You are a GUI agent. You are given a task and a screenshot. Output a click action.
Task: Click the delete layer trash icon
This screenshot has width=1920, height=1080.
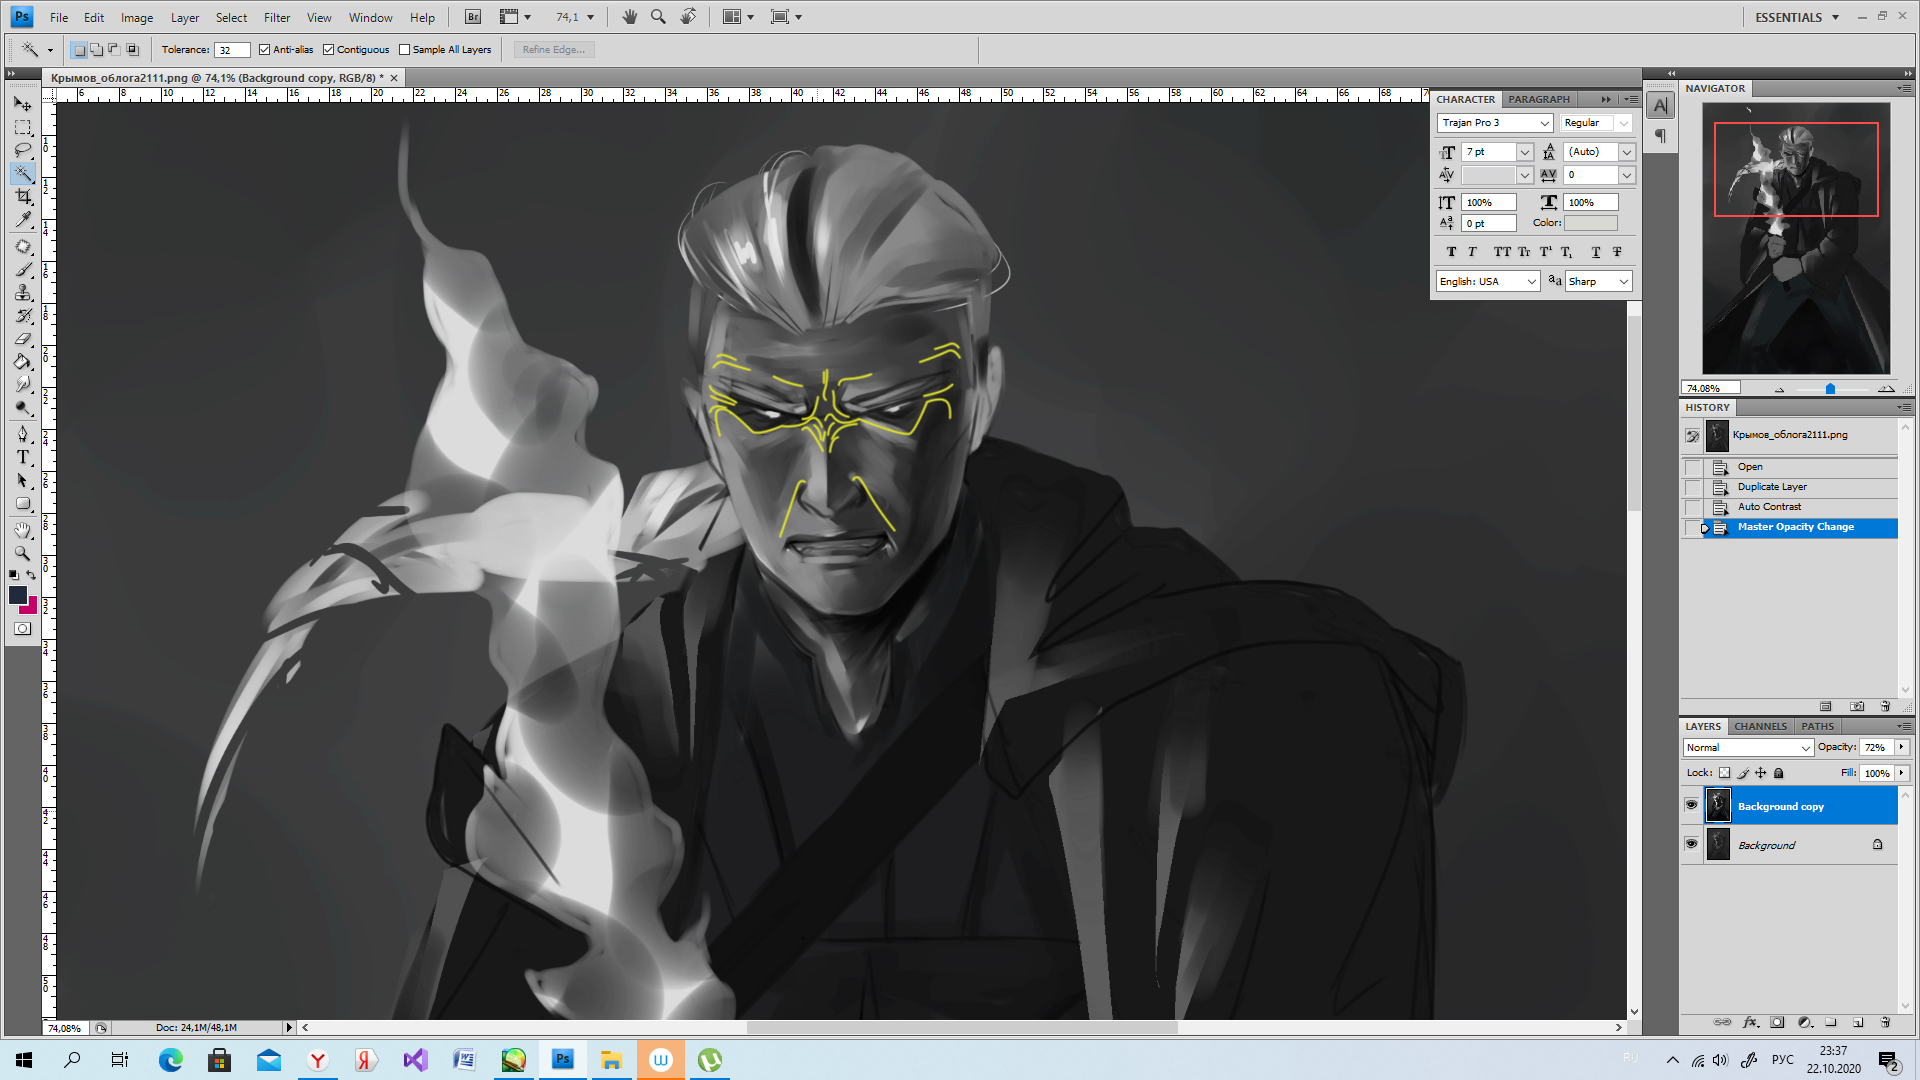pyautogui.click(x=1885, y=1022)
